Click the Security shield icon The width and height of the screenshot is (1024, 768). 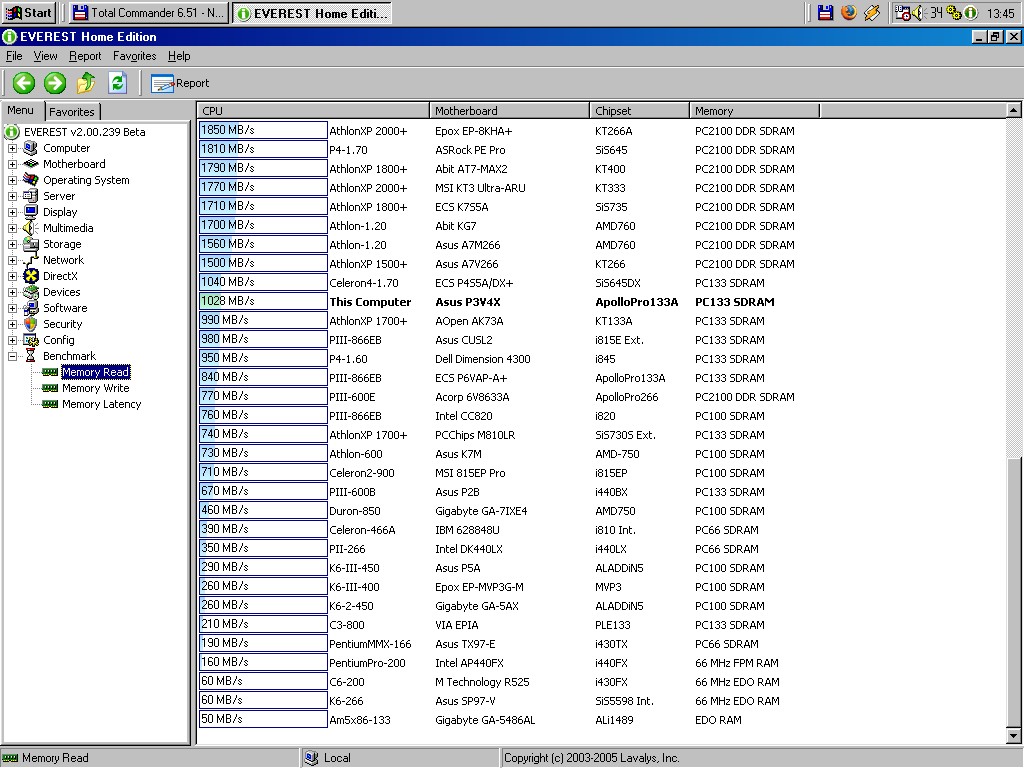(x=31, y=324)
